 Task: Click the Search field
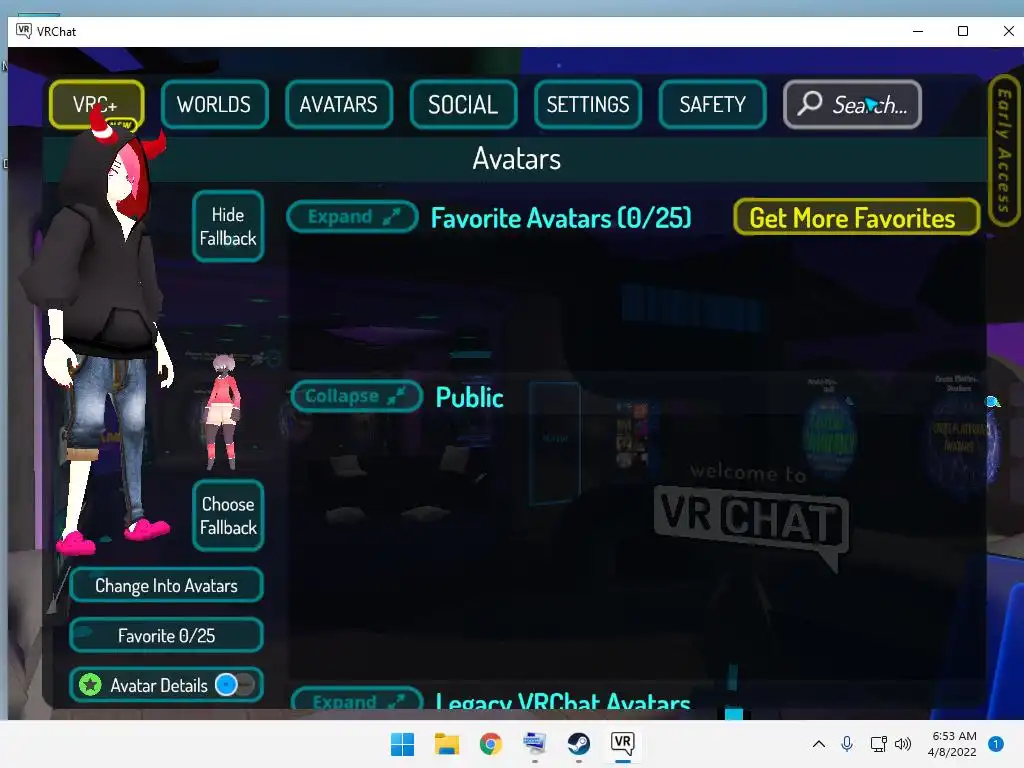pyautogui.click(x=852, y=104)
